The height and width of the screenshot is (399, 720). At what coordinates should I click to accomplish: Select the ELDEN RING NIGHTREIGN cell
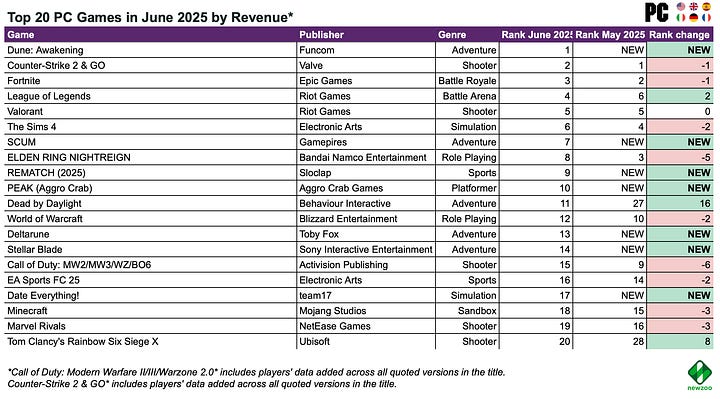pyautogui.click(x=151, y=157)
